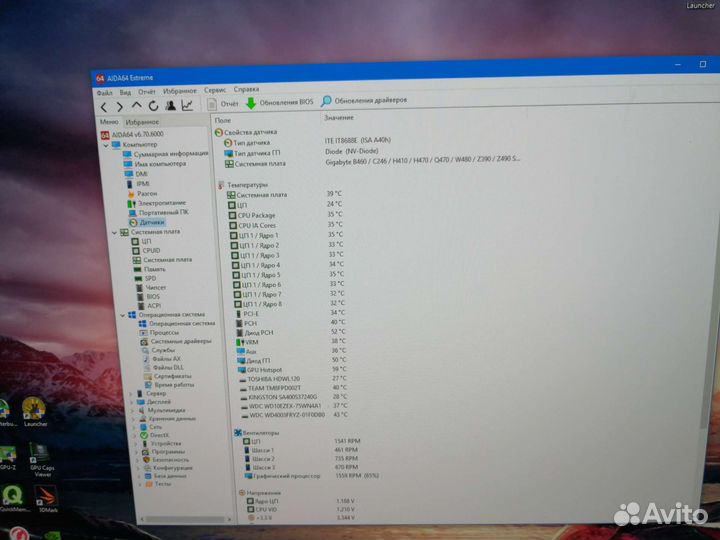Select IPMI tree item
Screen dimensions: 720x540
[x=138, y=184]
